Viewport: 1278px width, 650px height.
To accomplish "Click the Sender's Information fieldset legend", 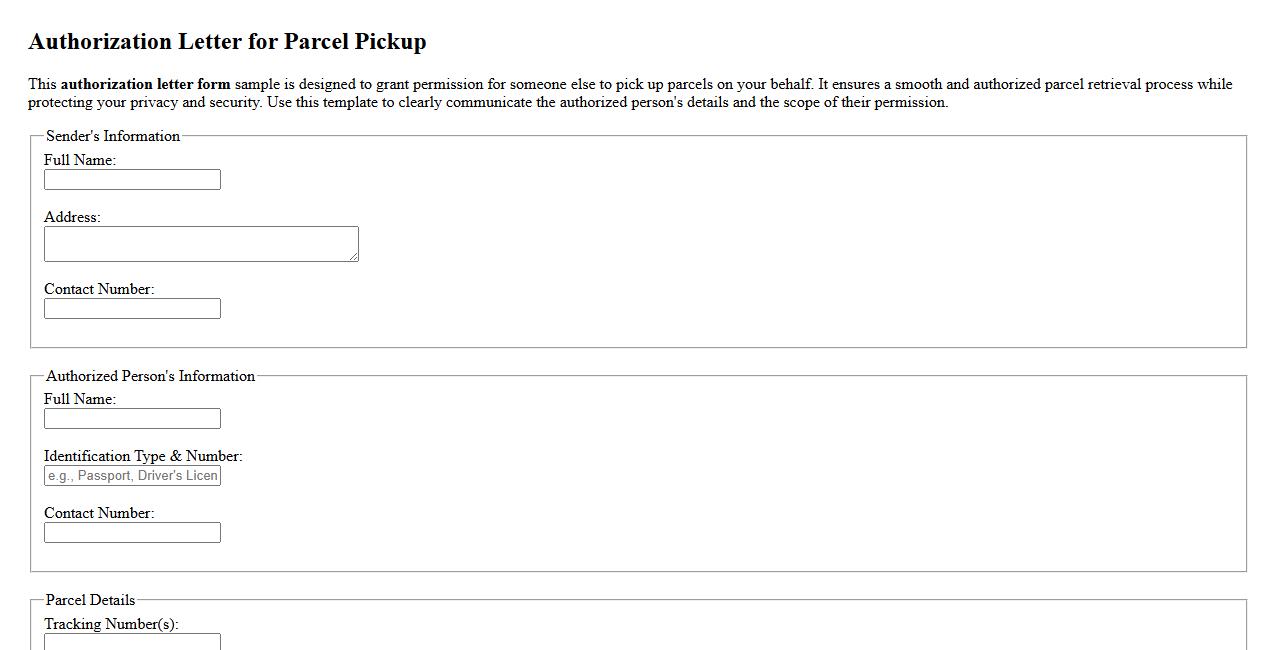I will tap(112, 136).
